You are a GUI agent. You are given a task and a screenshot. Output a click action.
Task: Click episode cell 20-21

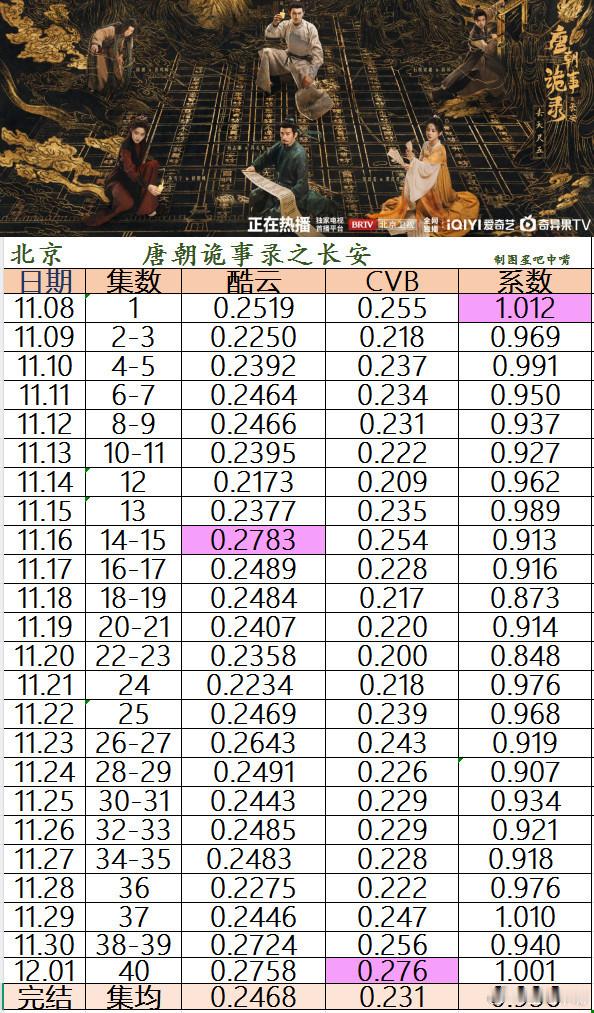tap(134, 627)
